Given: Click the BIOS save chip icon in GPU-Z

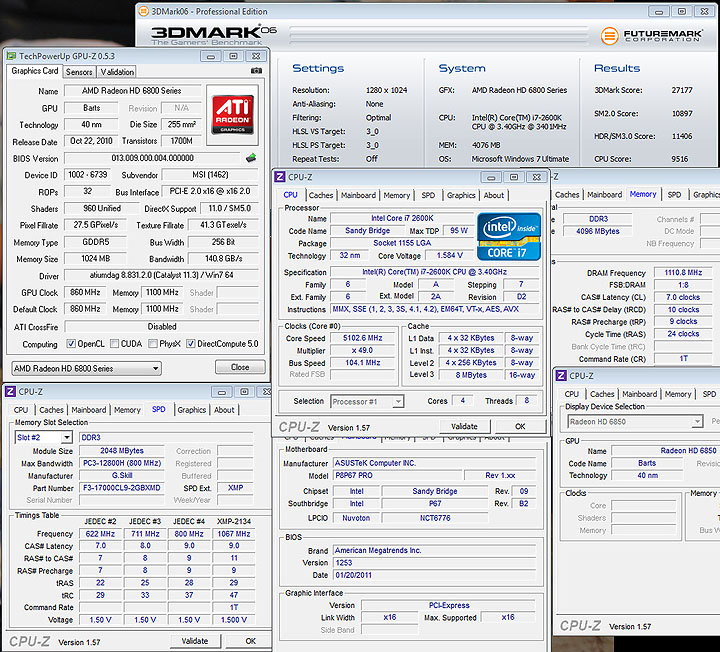Looking at the screenshot, I should click(251, 158).
